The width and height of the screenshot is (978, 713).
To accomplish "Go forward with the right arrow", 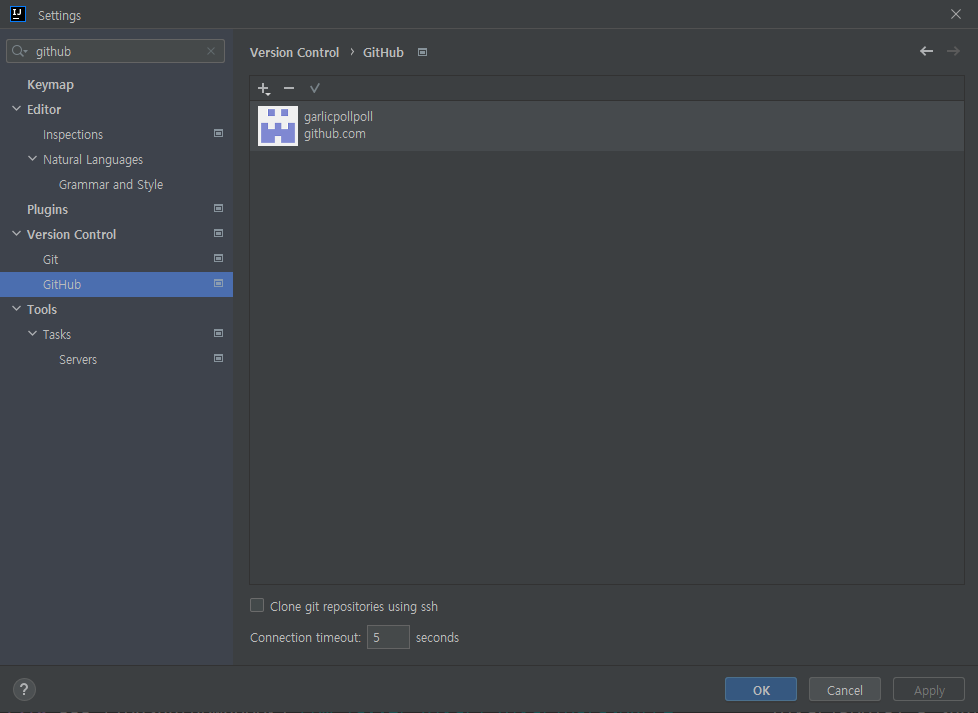I will (953, 51).
